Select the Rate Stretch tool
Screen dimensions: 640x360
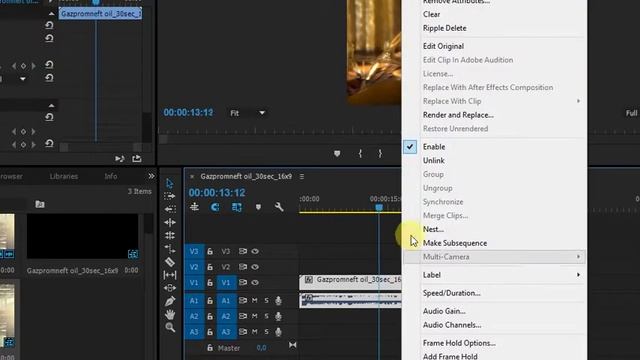coord(170,249)
